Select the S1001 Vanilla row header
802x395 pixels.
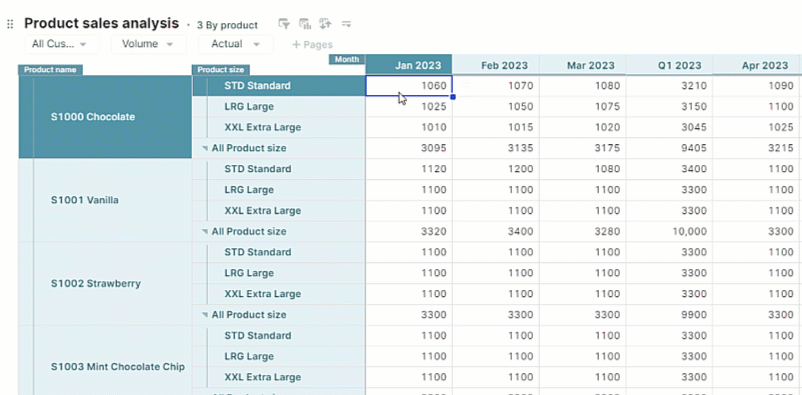(x=105, y=200)
